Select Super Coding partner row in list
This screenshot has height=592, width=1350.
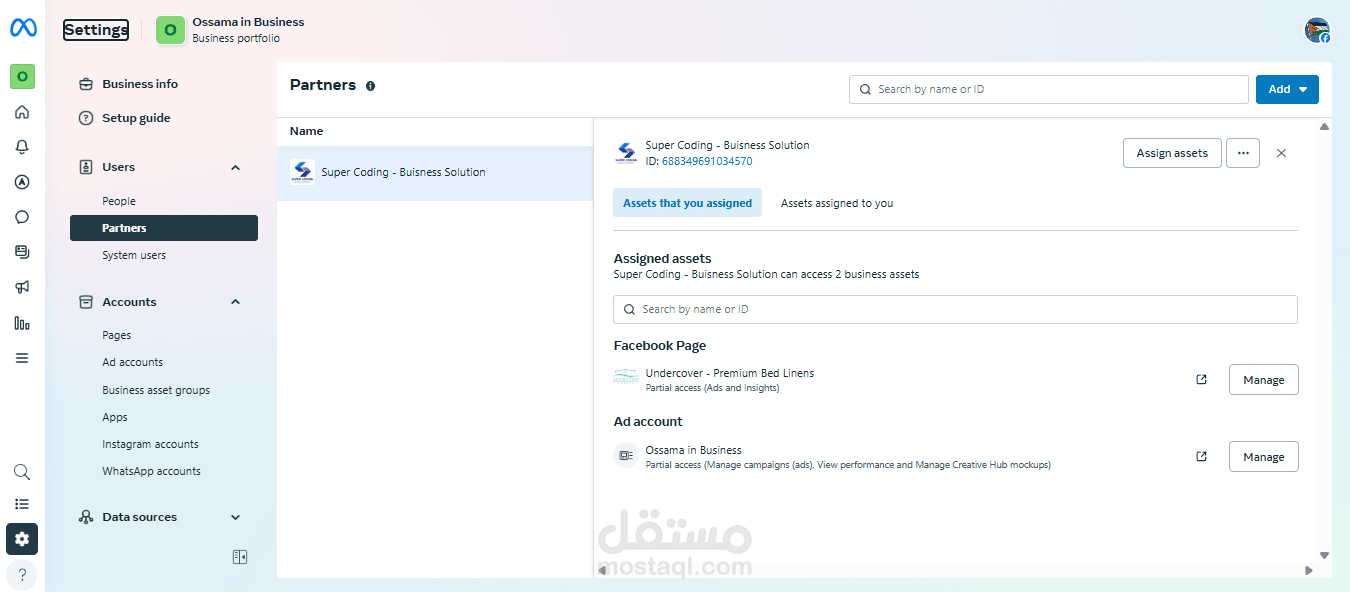pos(435,172)
